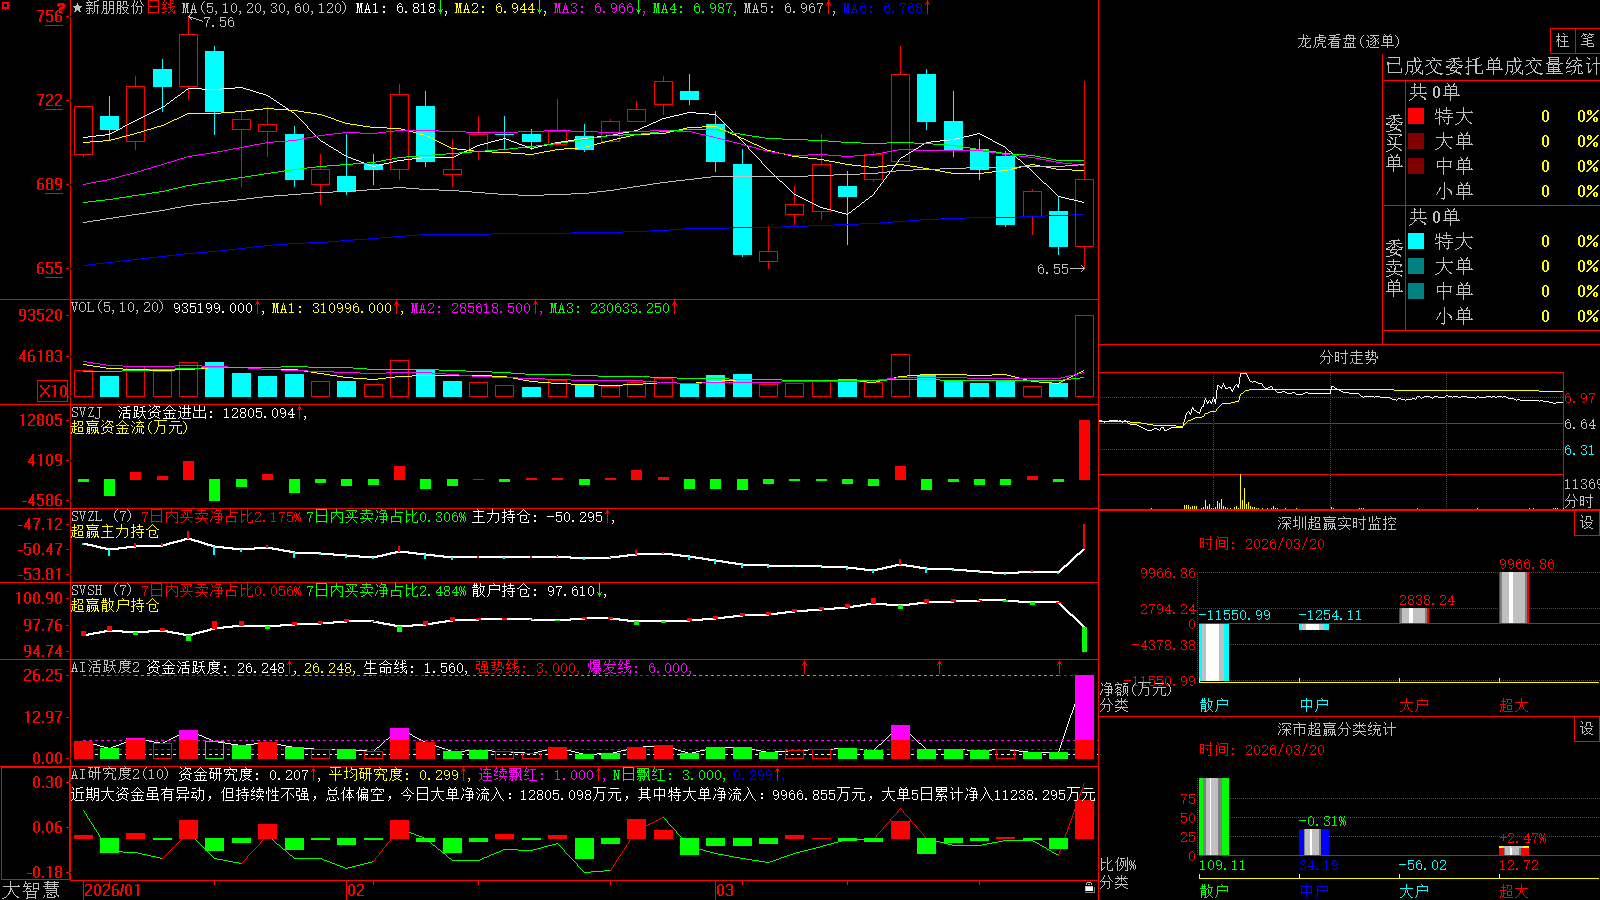
Task: Select 大户 in 深圳超赢实时监控 chart
Action: point(1414,705)
